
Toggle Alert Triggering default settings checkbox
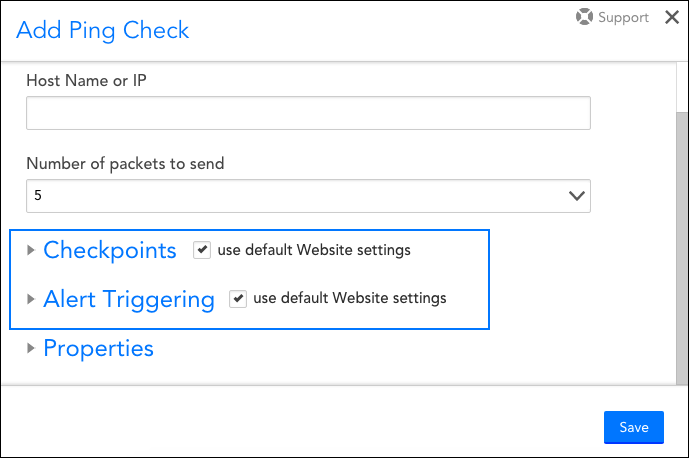pyautogui.click(x=238, y=298)
